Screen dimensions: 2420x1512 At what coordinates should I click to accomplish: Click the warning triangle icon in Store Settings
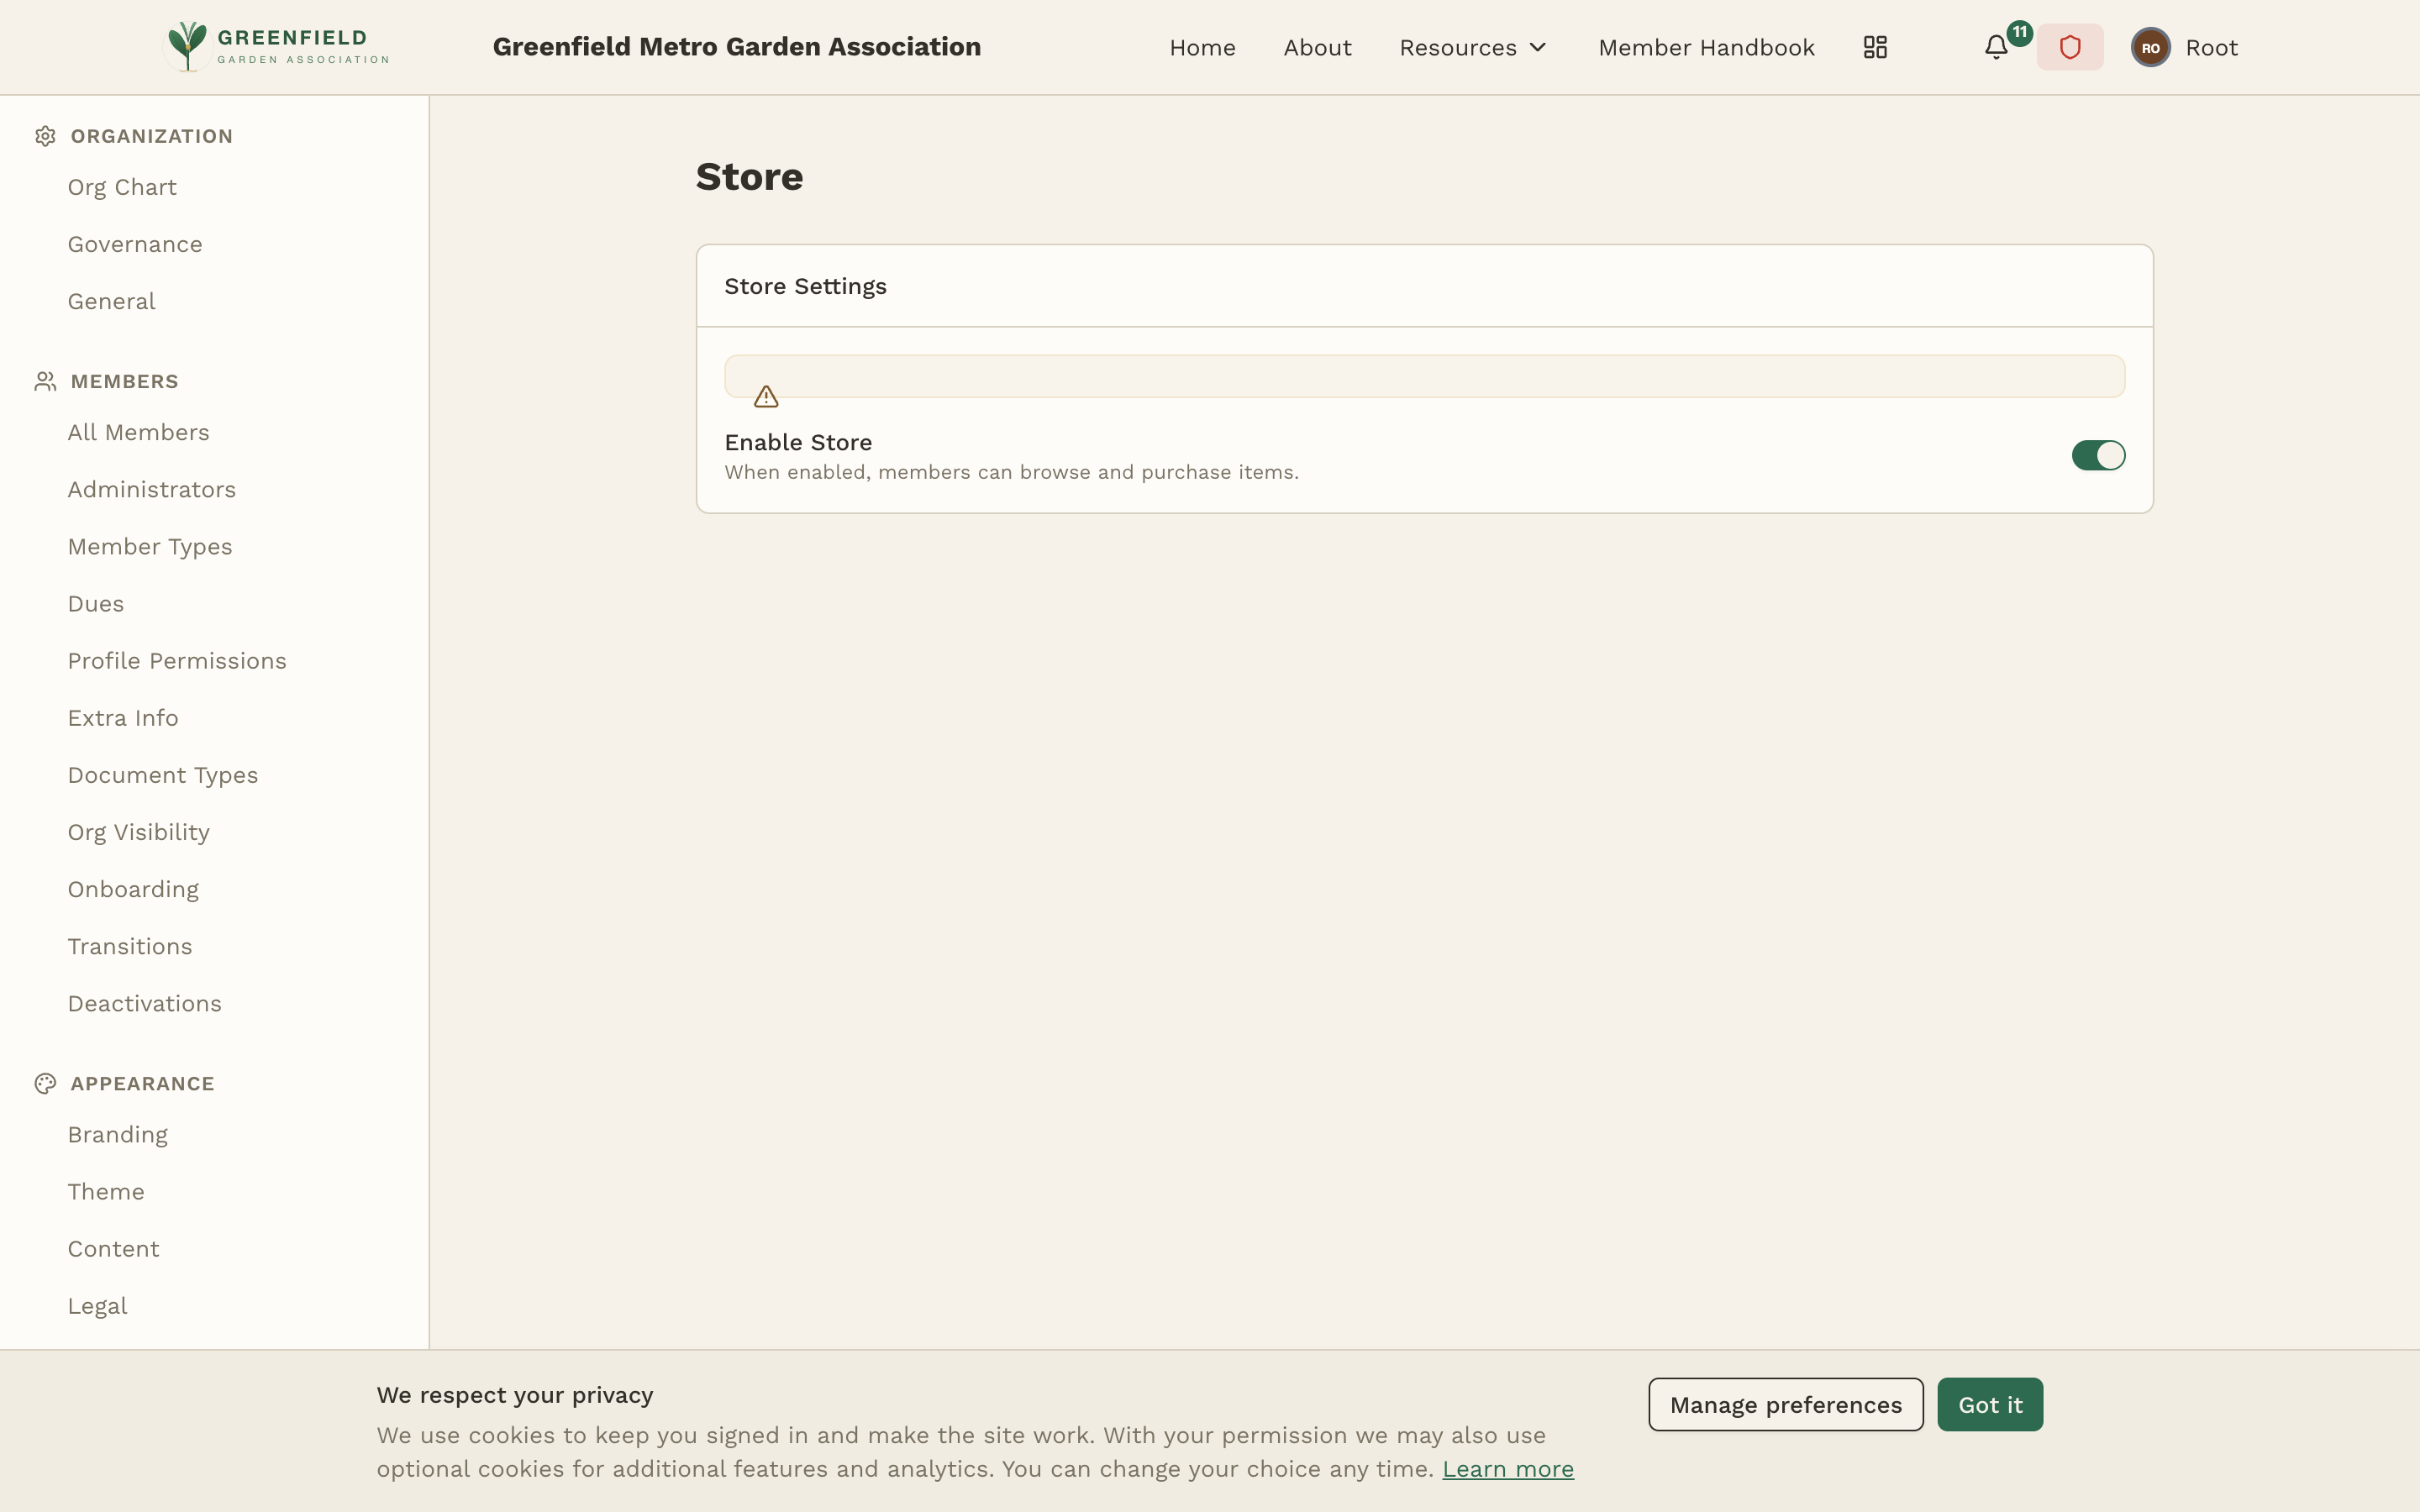766,397
